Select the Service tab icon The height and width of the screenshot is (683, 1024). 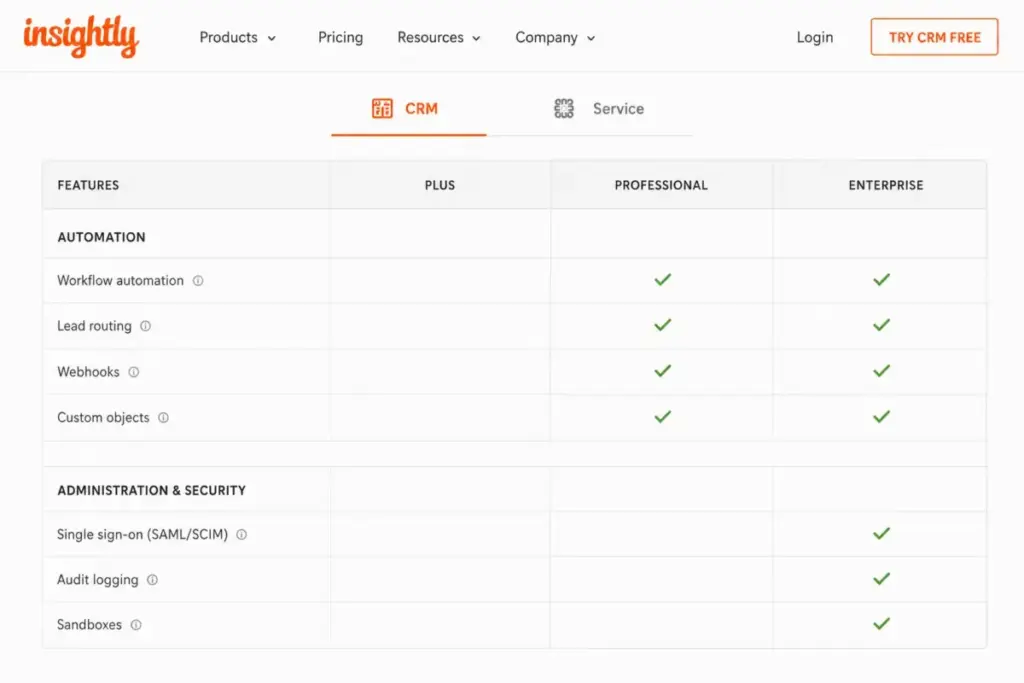564,108
